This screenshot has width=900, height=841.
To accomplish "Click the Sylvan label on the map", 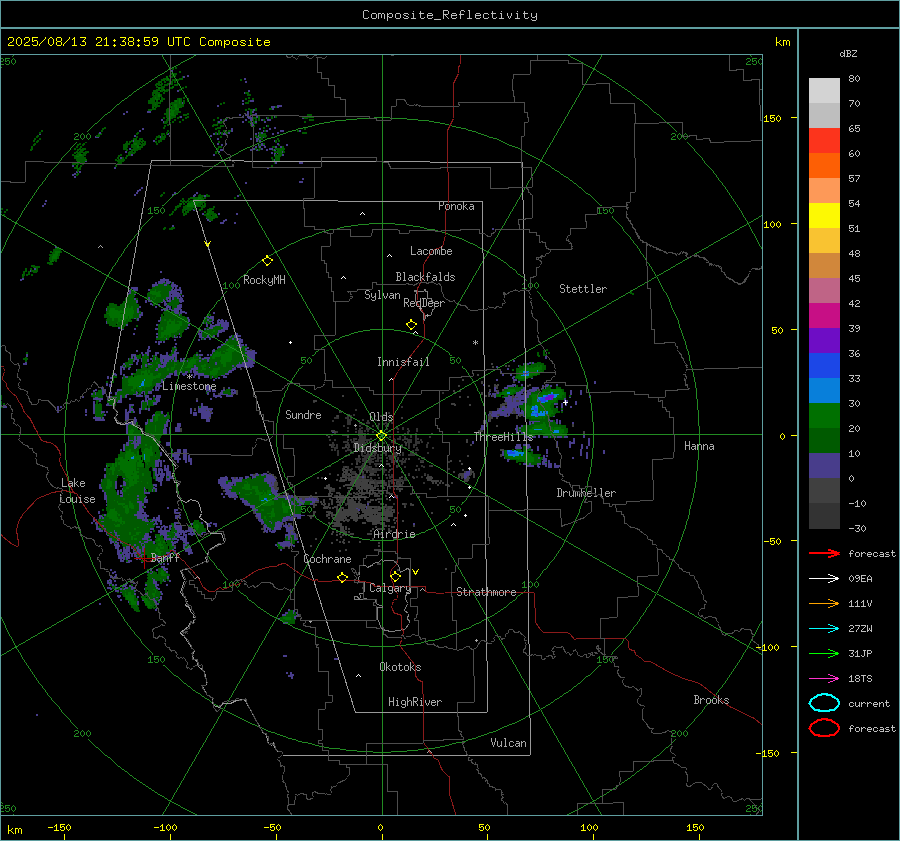I will tap(382, 295).
